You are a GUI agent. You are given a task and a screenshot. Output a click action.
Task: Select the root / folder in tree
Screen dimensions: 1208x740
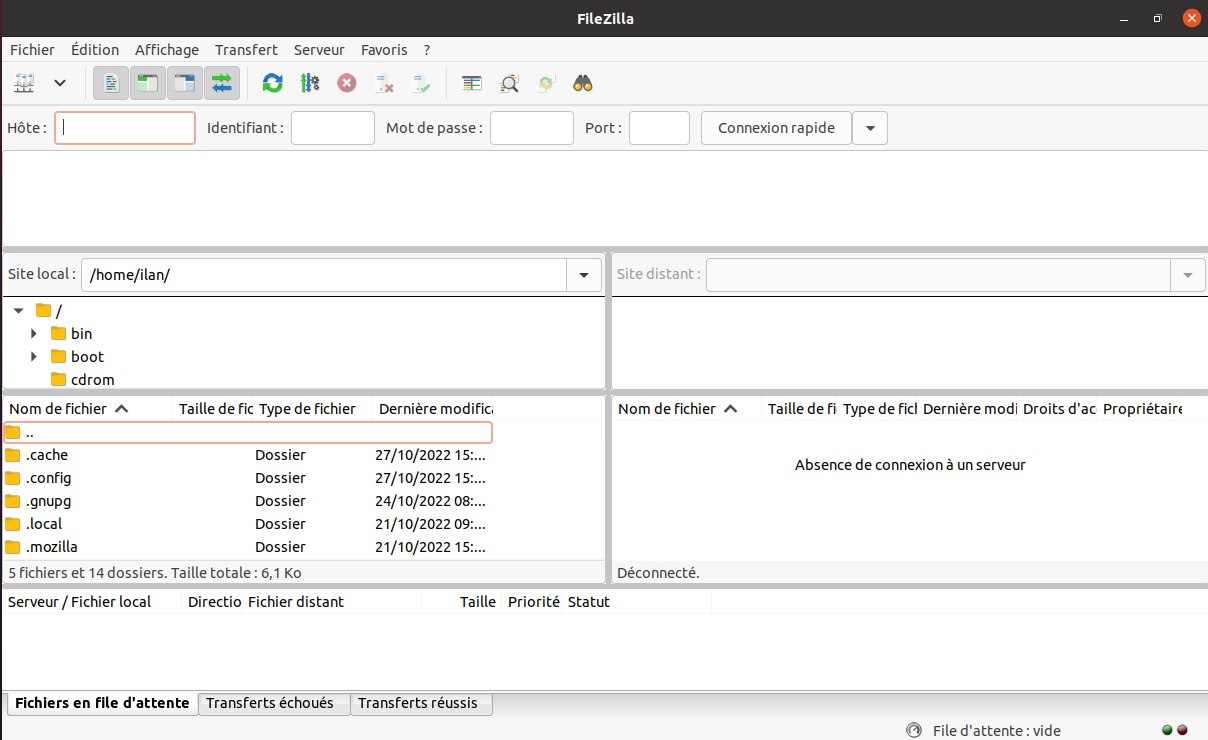click(49, 311)
